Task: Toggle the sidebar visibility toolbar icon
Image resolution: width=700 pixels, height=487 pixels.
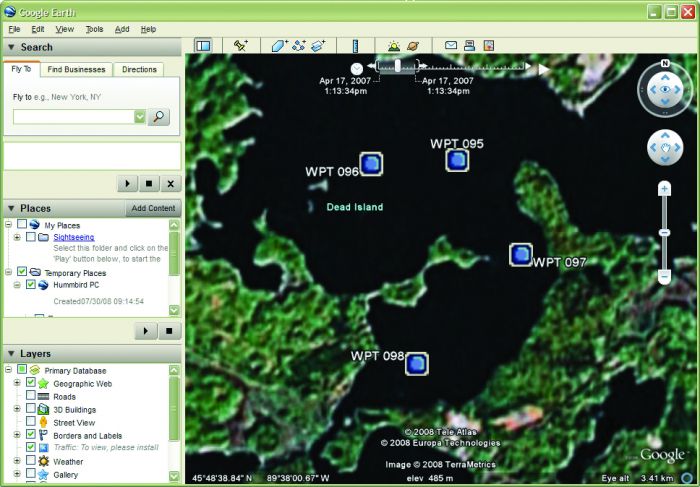Action: point(203,46)
